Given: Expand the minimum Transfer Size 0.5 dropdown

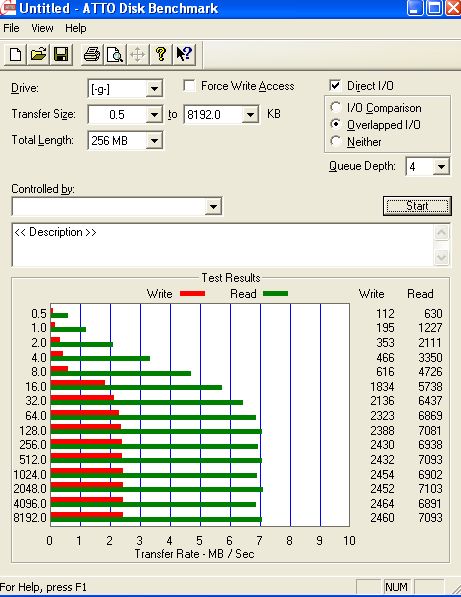Looking at the screenshot, I should click(154, 115).
